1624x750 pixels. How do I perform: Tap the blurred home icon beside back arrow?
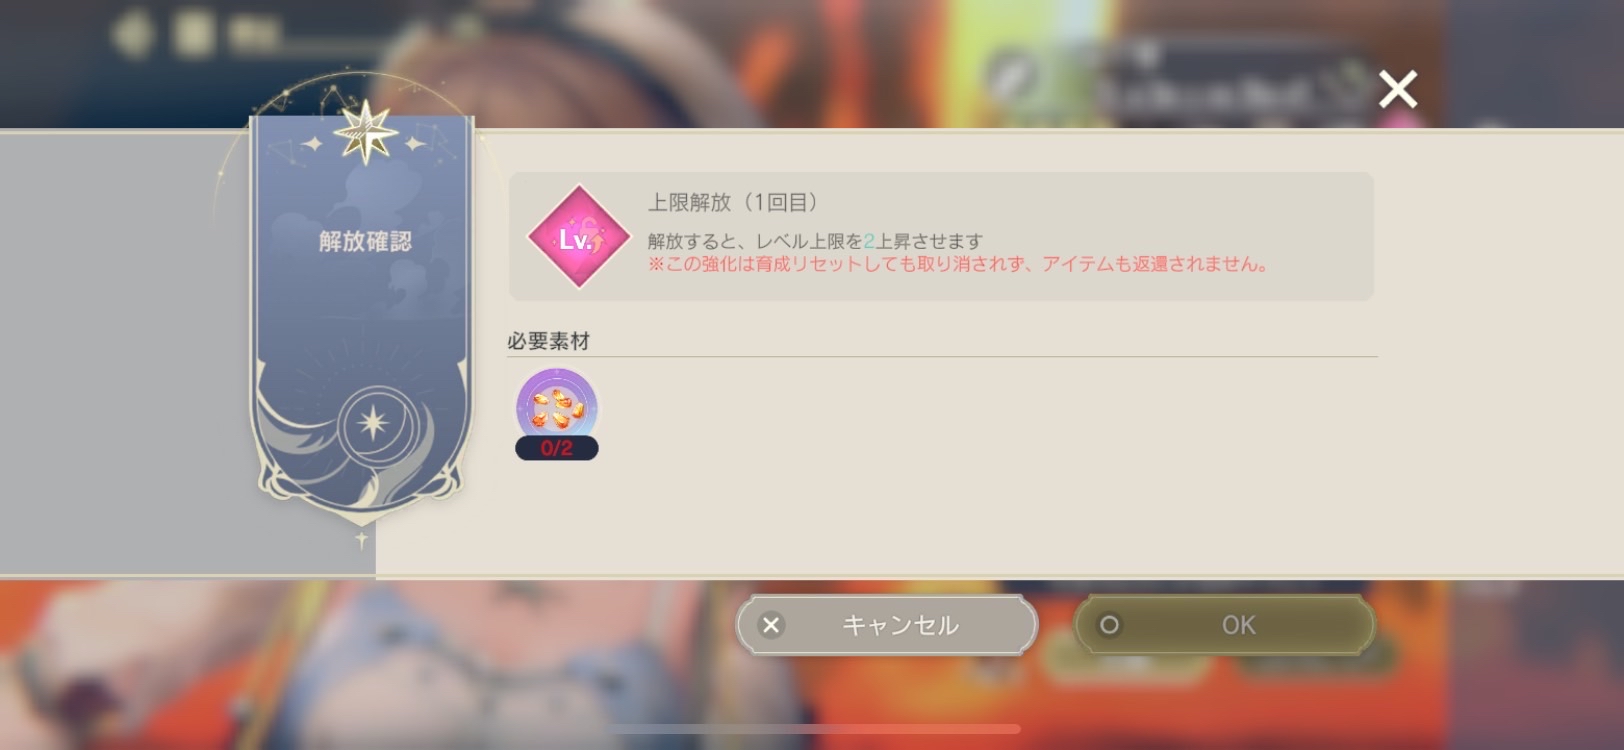click(195, 34)
